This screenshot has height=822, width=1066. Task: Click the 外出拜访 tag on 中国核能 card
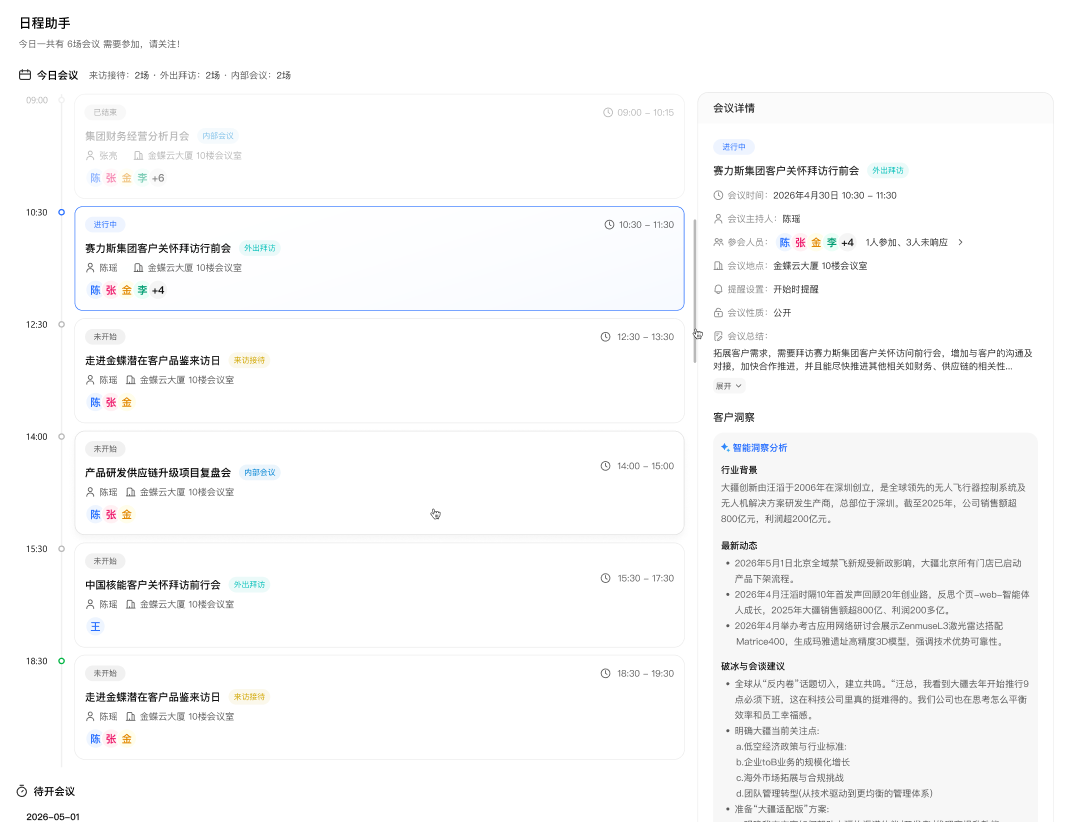[x=249, y=585]
